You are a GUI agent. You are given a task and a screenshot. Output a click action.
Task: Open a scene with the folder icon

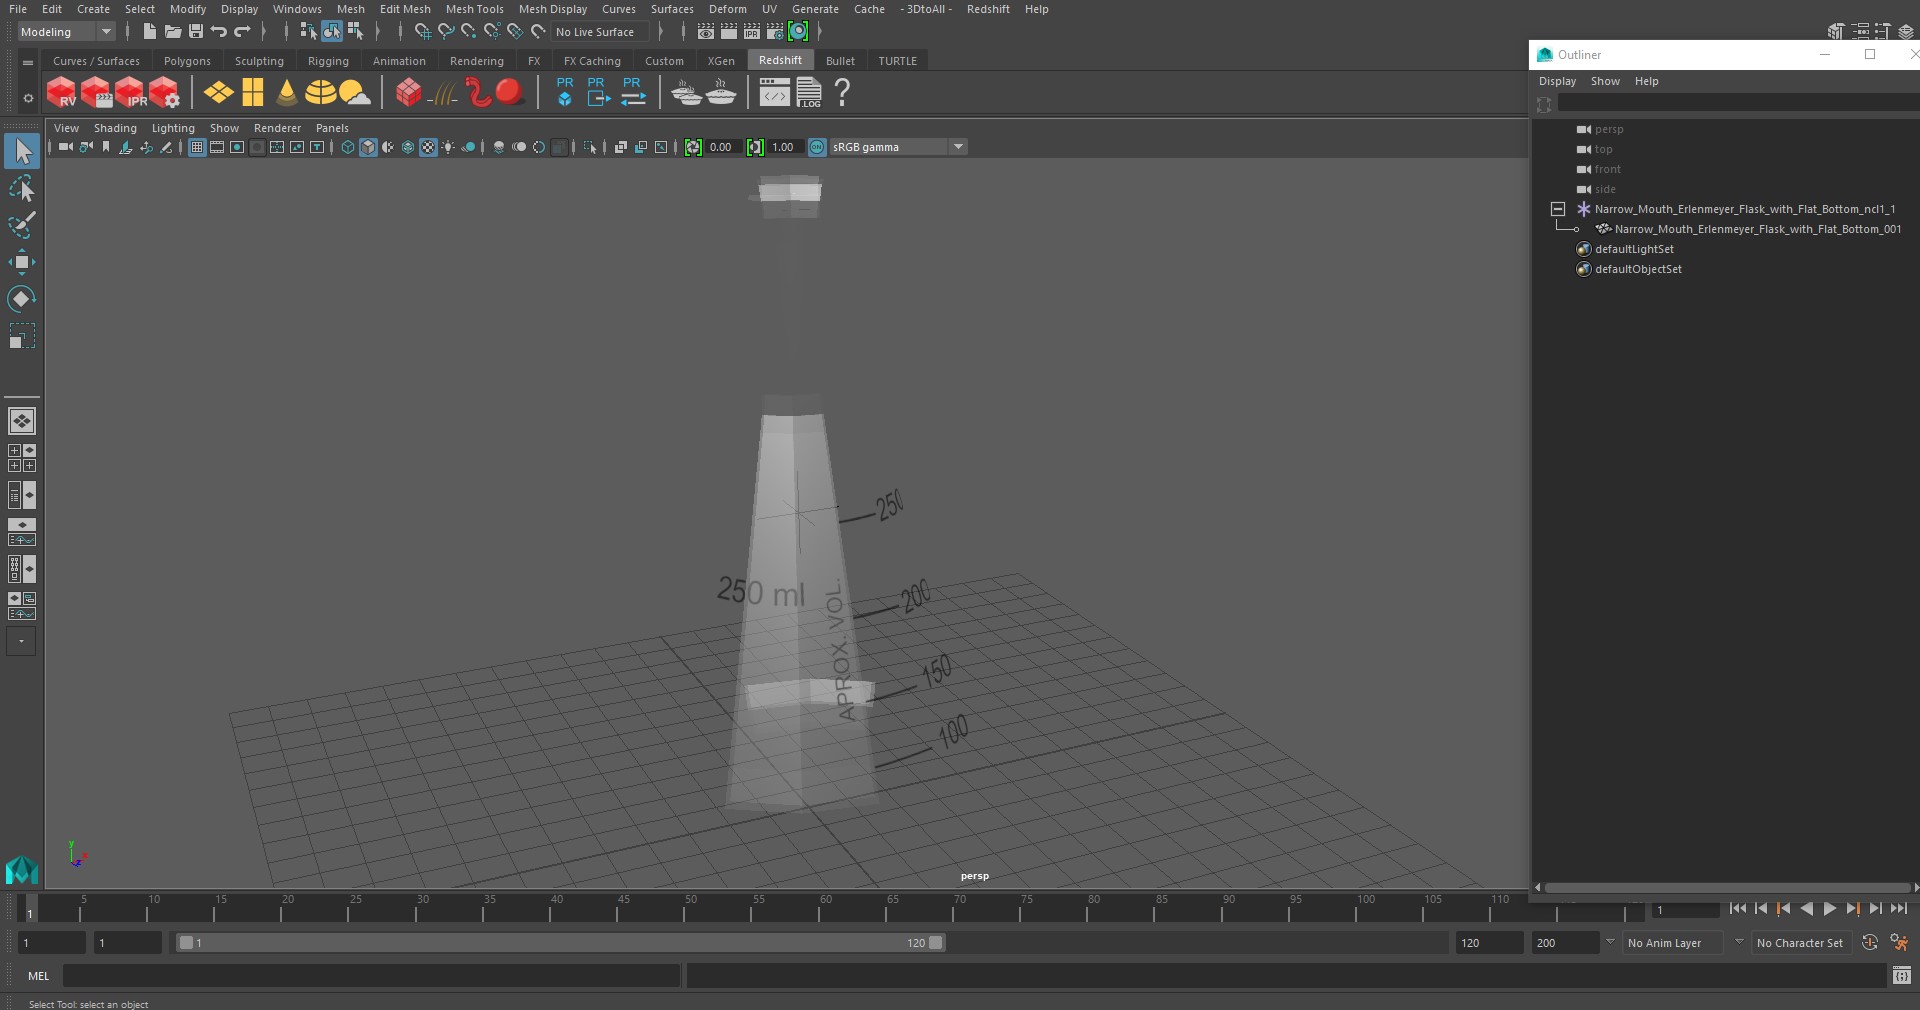point(172,32)
